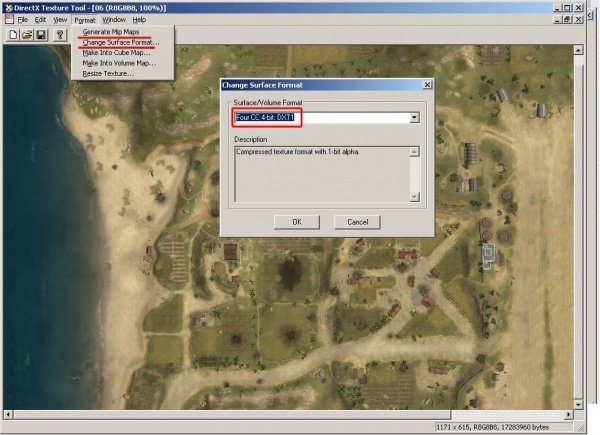
Task: Click the horizontal scrollbar thumb
Action: coord(232,414)
